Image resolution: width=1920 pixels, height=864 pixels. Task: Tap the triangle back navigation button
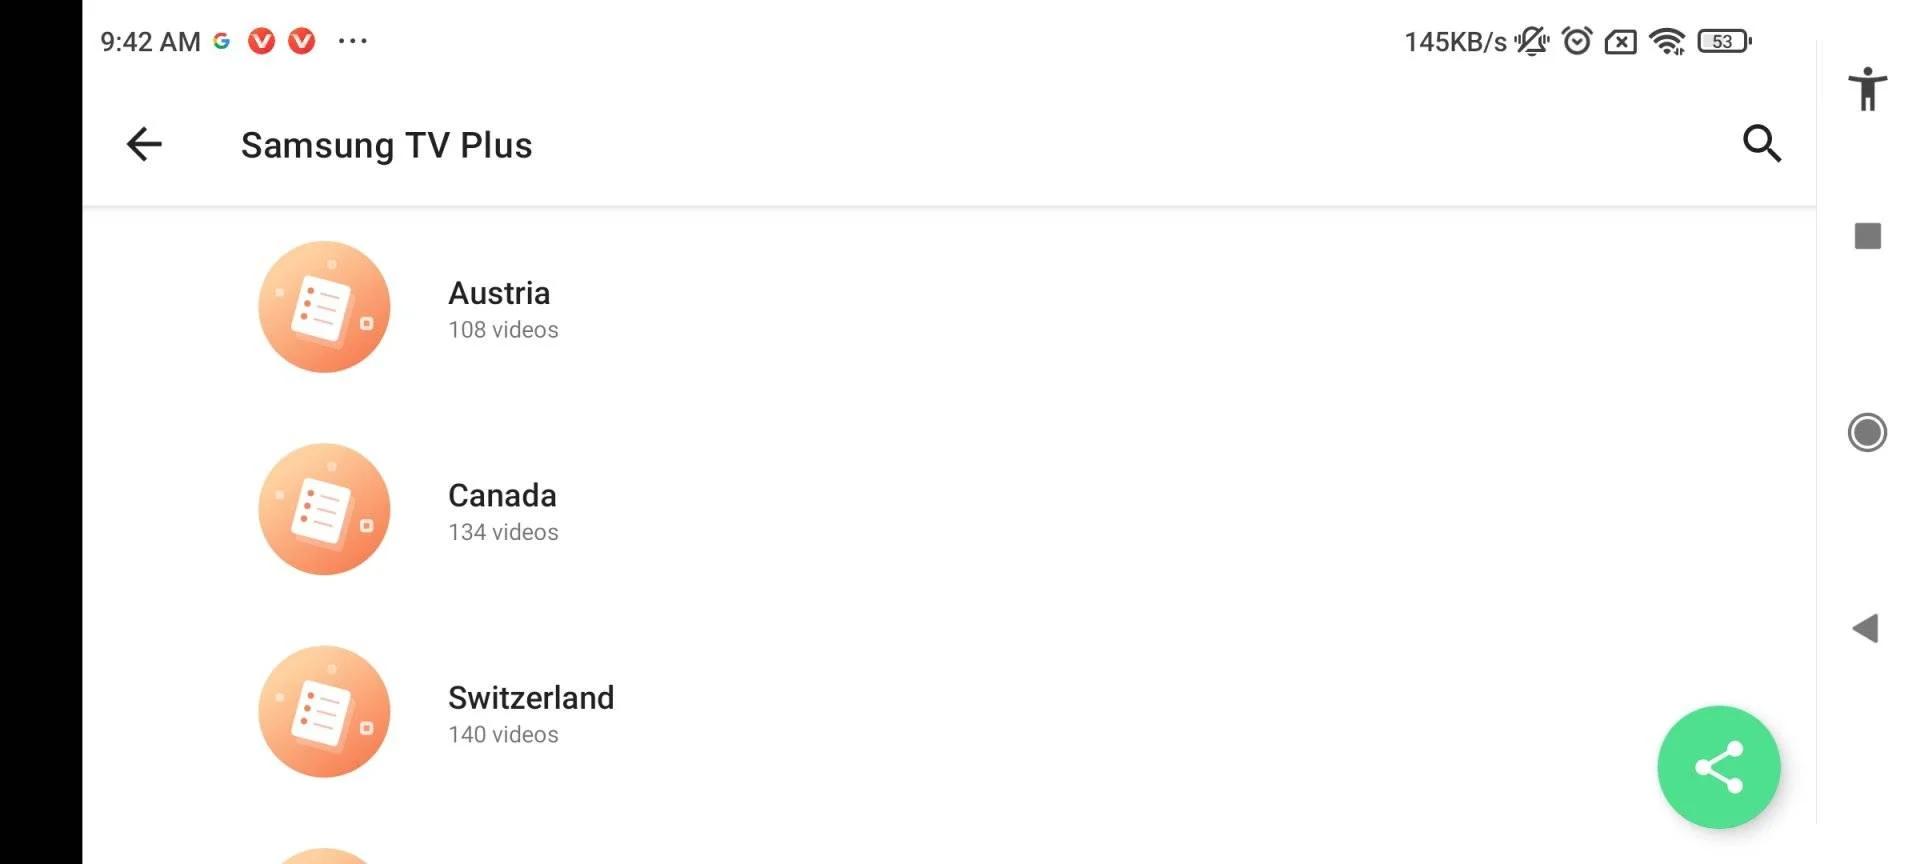pos(1865,629)
